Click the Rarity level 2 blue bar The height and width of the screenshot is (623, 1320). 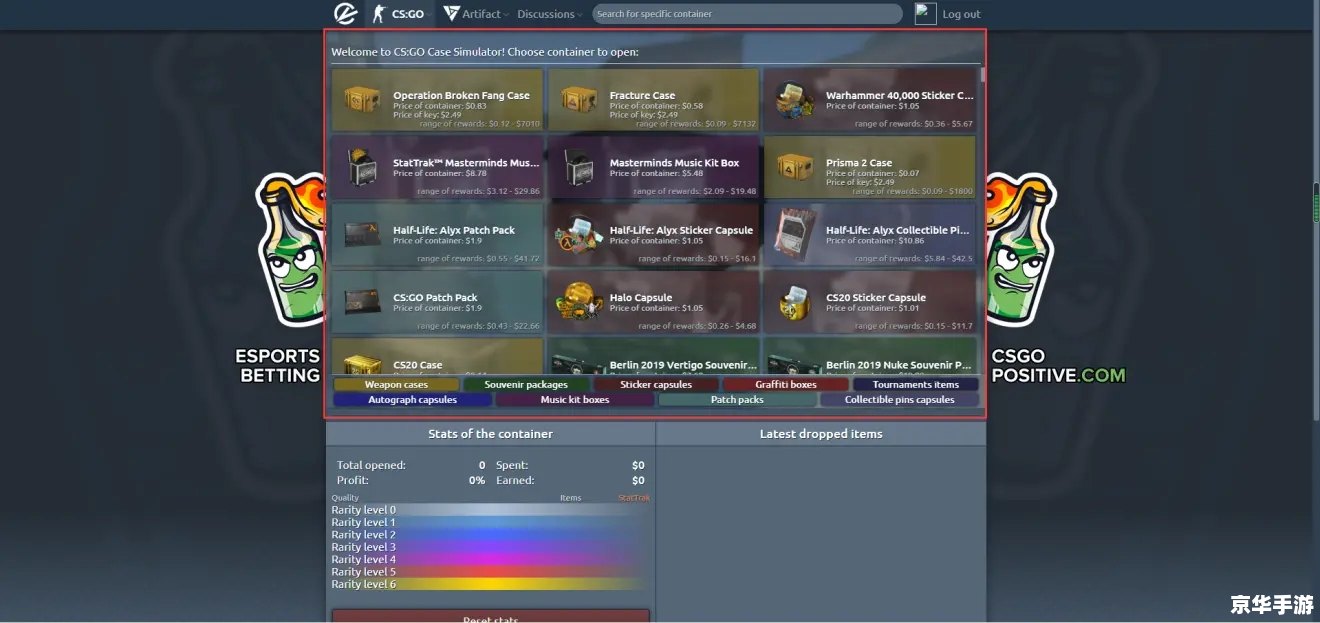490,535
